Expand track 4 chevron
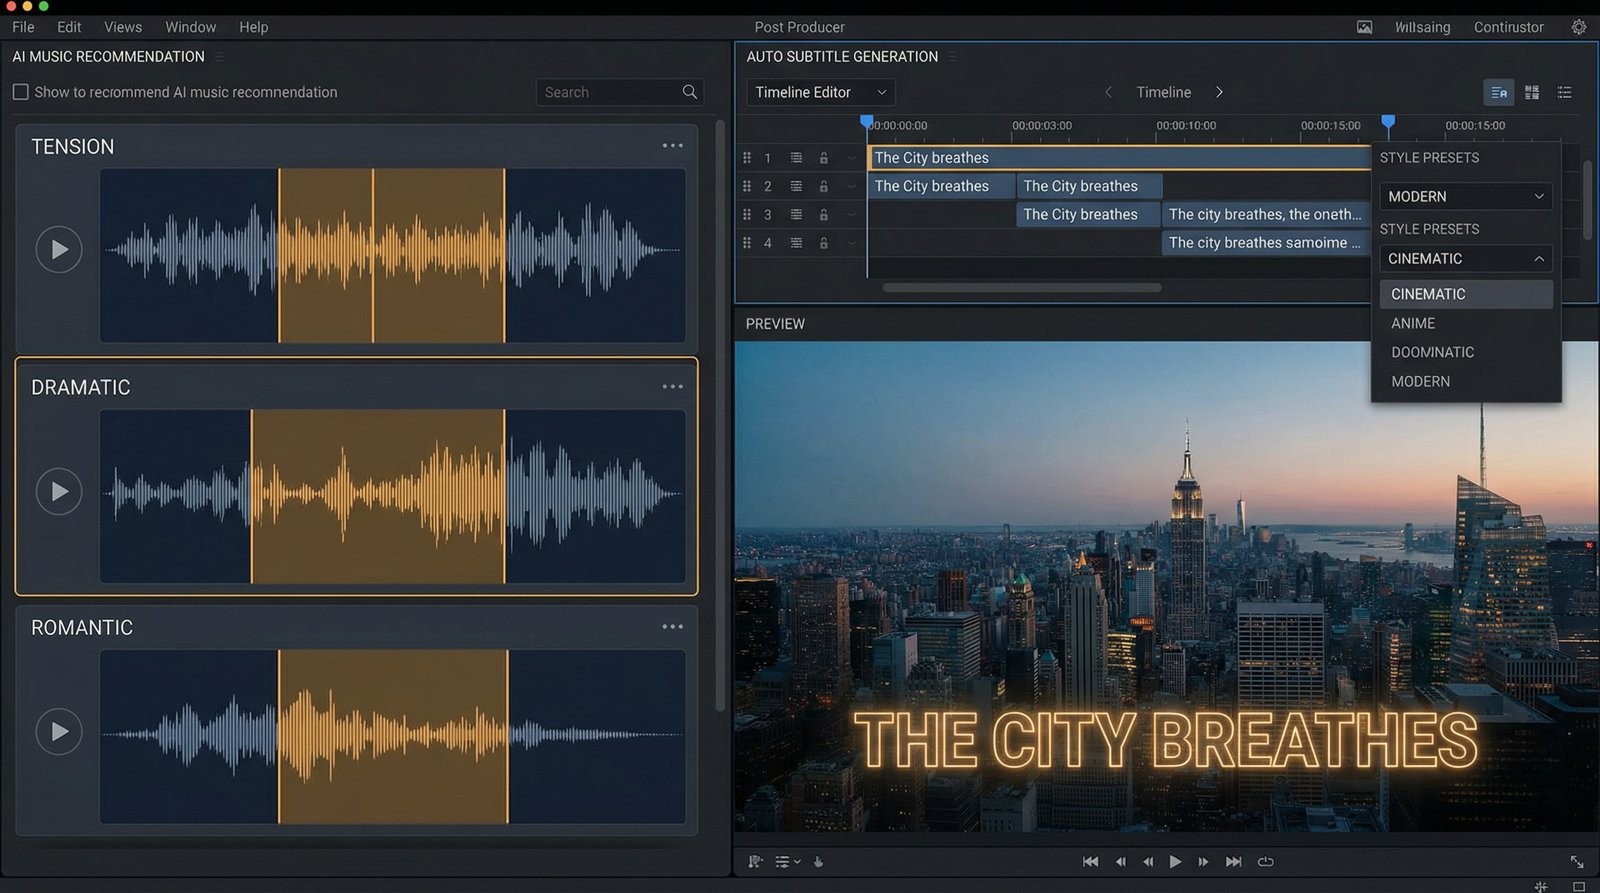1600x893 pixels. [x=852, y=243]
